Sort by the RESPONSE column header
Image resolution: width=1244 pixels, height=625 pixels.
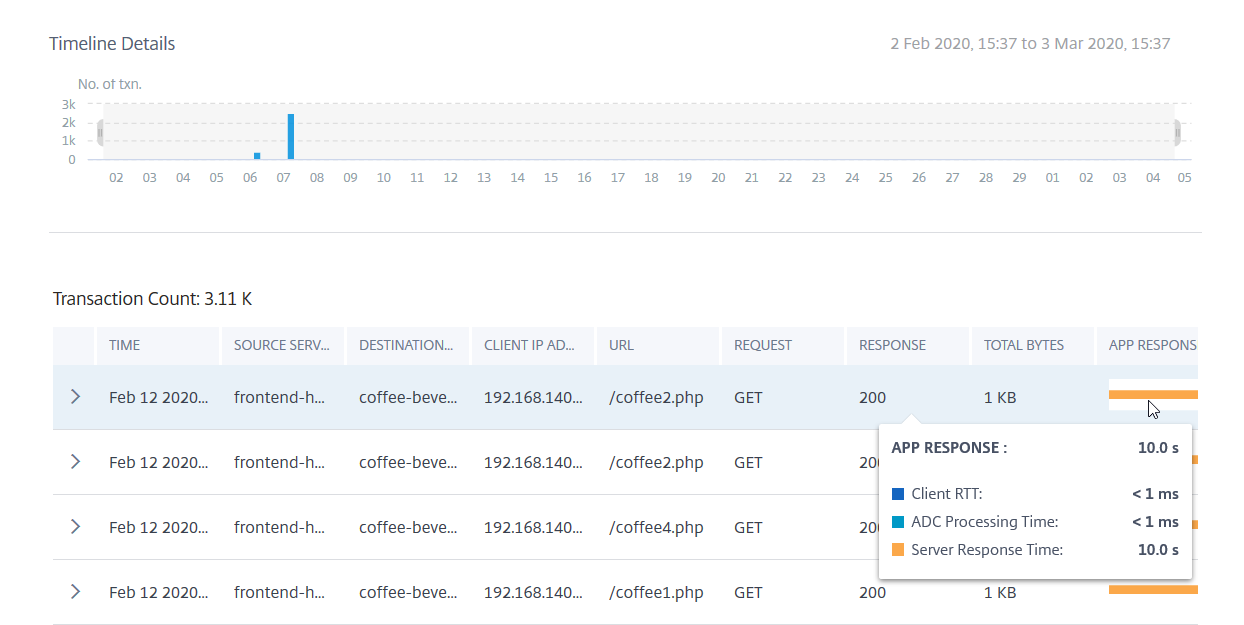(x=892, y=345)
